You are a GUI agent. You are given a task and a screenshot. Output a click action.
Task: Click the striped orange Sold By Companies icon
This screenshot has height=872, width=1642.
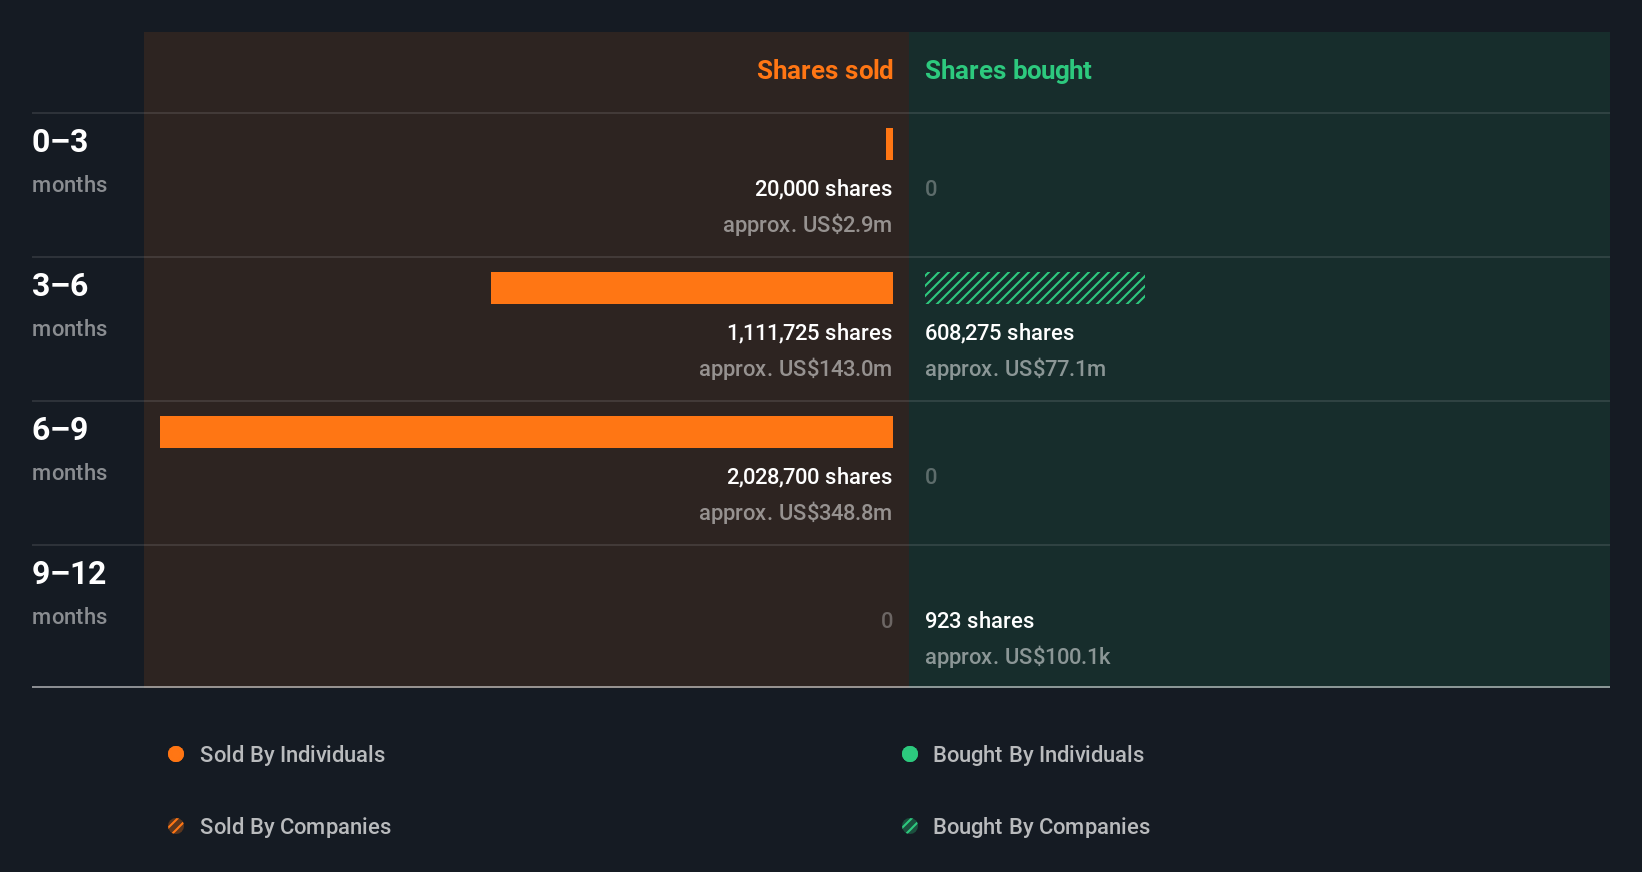pyautogui.click(x=176, y=826)
